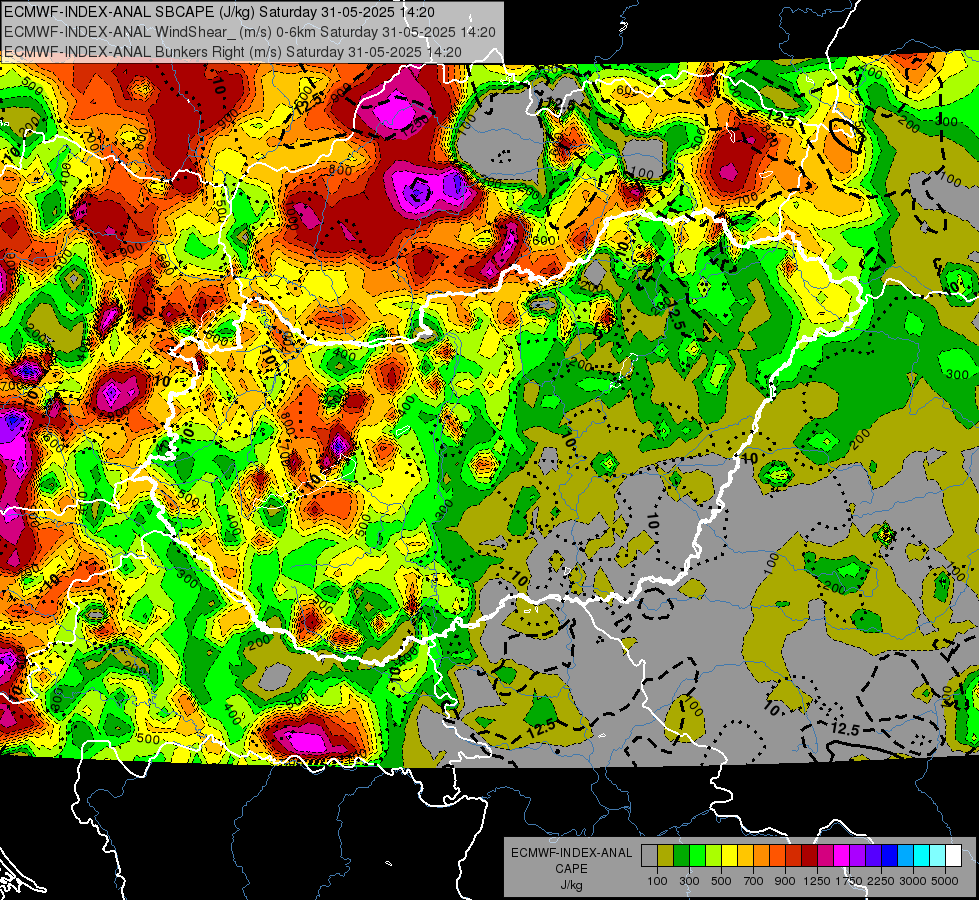Pick the pale cyan legend swatch before 5000
Image resolution: width=979 pixels, height=900 pixels.
pyautogui.click(x=938, y=855)
